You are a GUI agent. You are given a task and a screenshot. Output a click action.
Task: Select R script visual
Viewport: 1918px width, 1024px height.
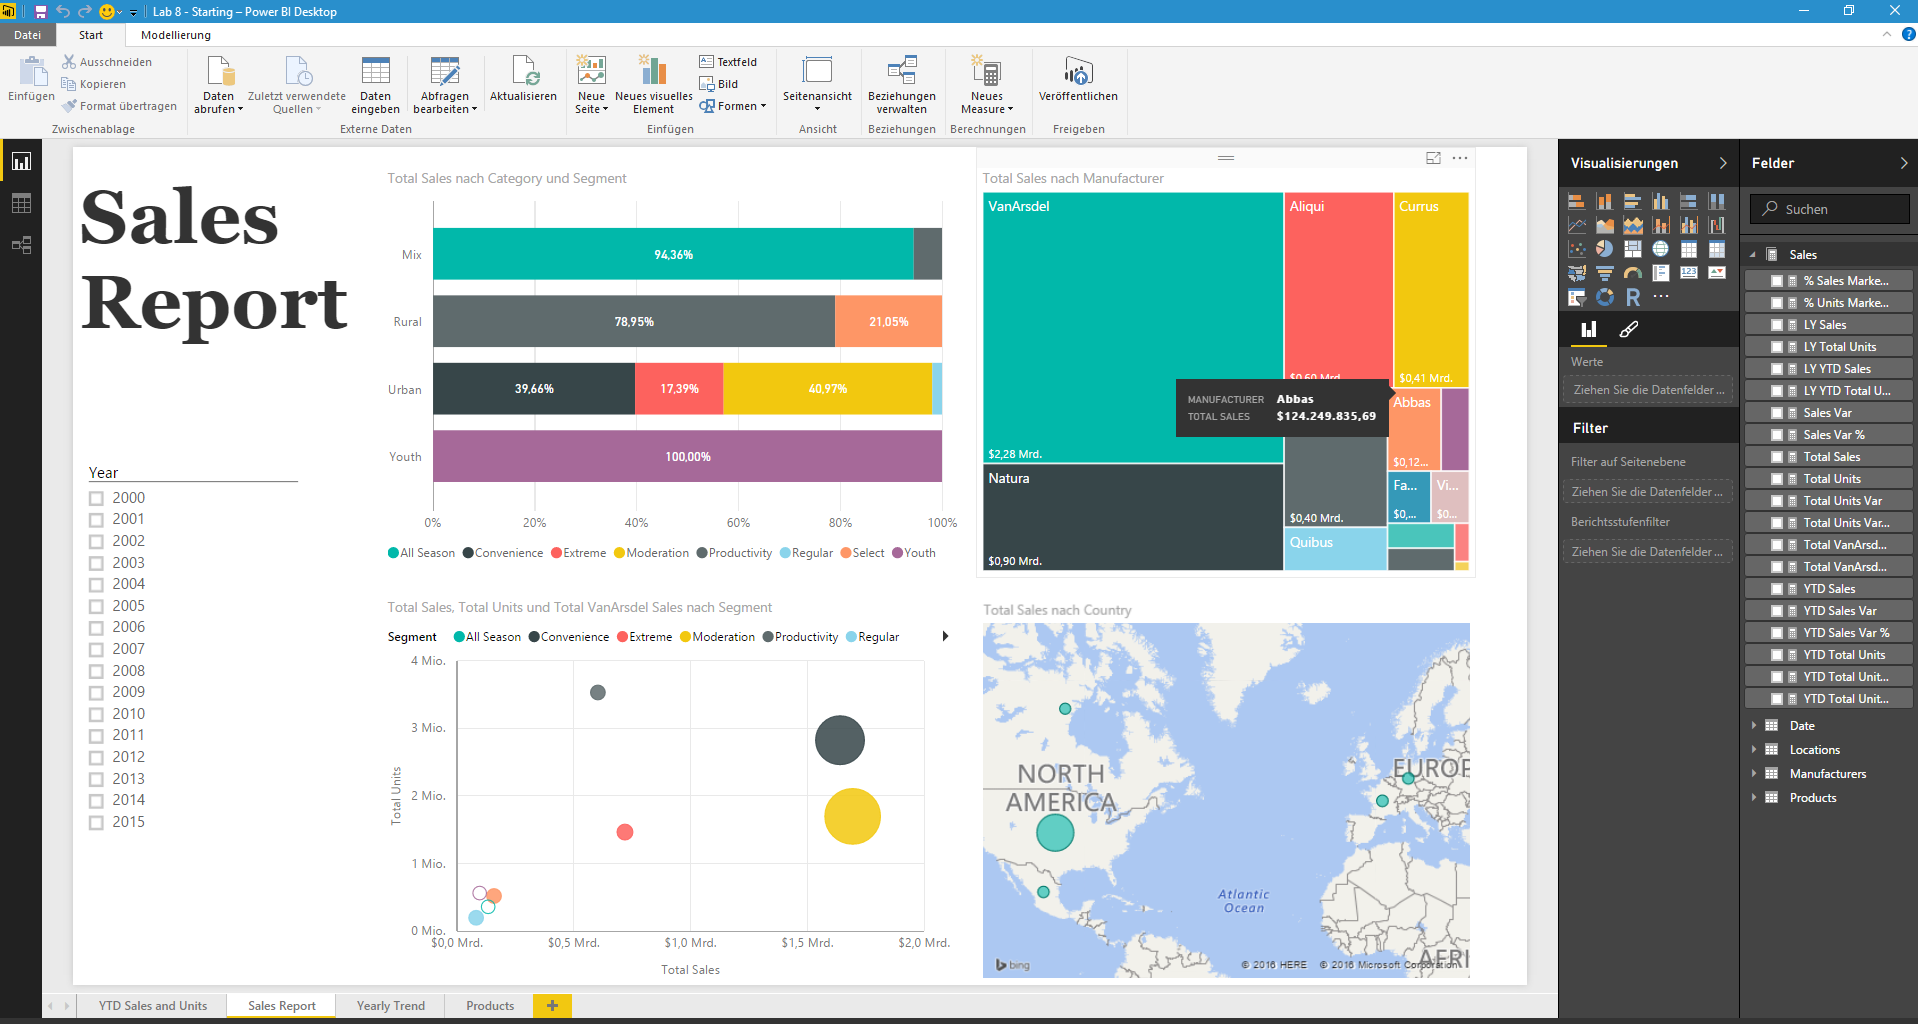pos(1632,297)
